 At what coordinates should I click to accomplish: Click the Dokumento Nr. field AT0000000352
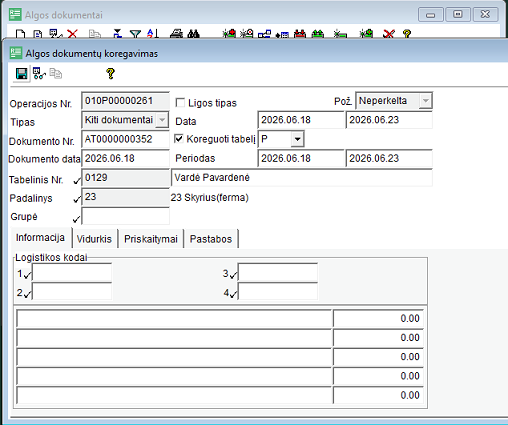coord(125,139)
